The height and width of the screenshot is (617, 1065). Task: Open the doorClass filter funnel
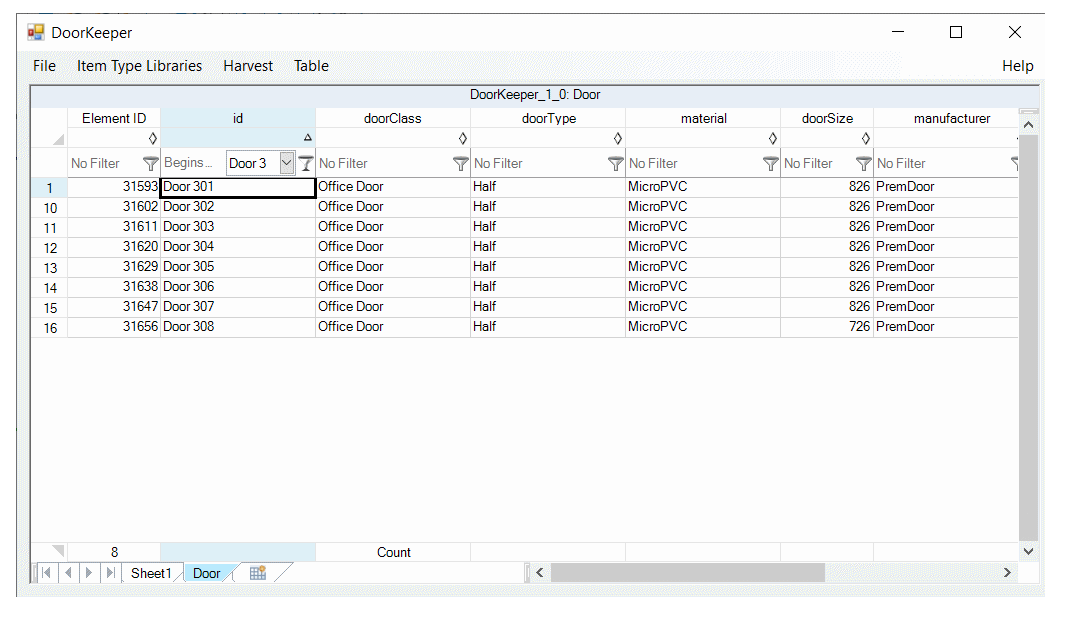click(x=460, y=163)
